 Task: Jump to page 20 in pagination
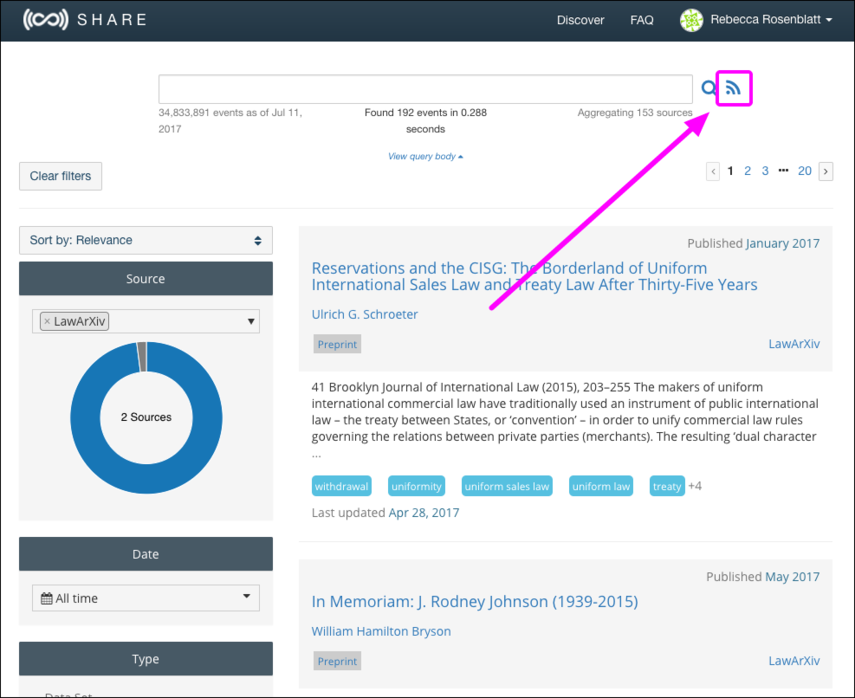804,171
